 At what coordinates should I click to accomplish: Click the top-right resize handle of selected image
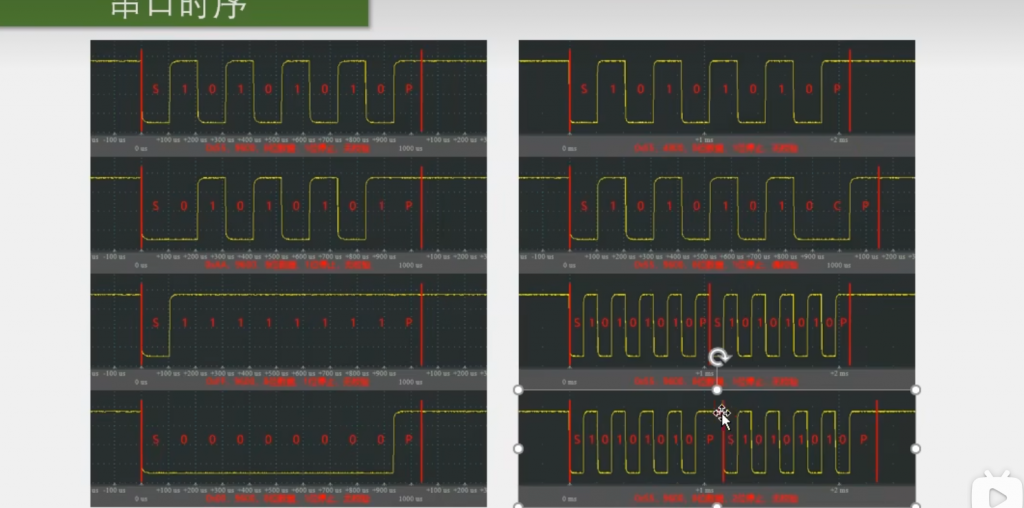tap(915, 390)
